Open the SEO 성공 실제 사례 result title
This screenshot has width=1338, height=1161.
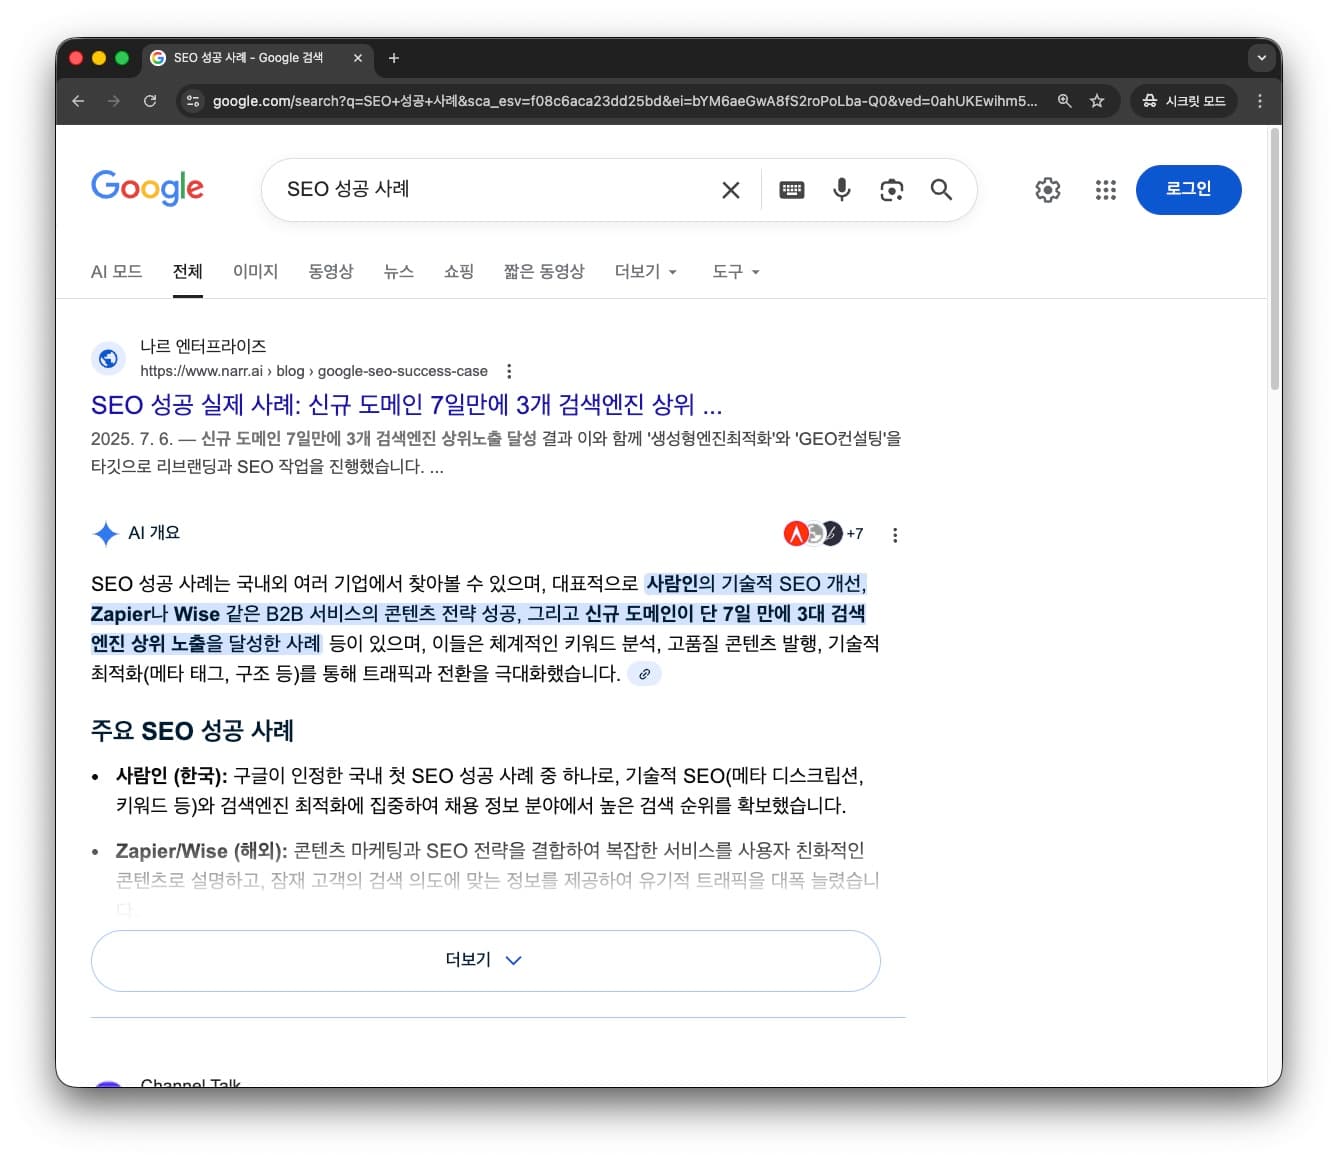[x=406, y=405]
